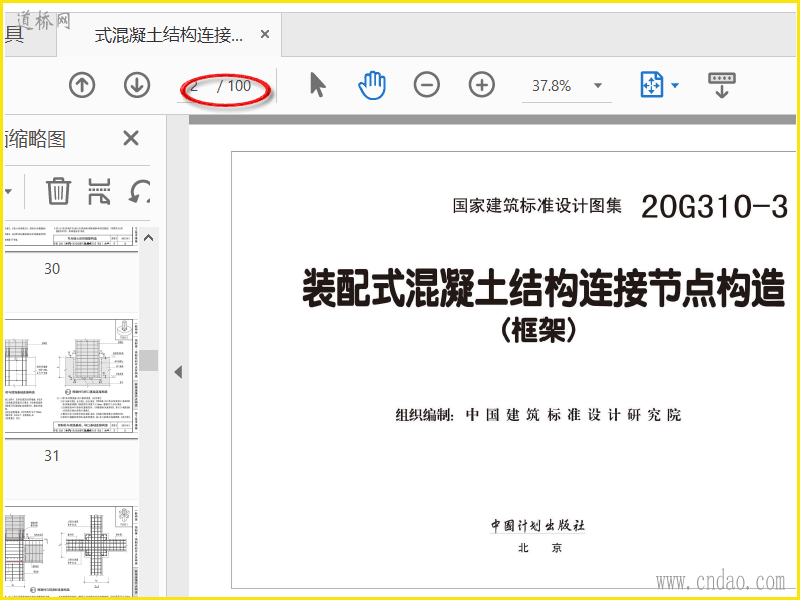Screen dimensions: 800x600
Task: Click the title 装配式混凝土结构连接节点构造
Action: click(x=543, y=288)
